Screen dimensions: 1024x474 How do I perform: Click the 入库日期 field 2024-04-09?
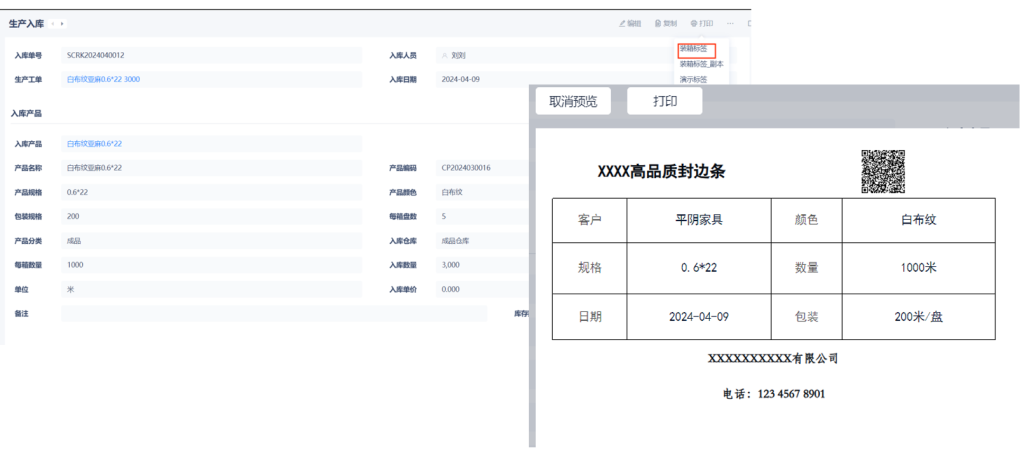(461, 79)
